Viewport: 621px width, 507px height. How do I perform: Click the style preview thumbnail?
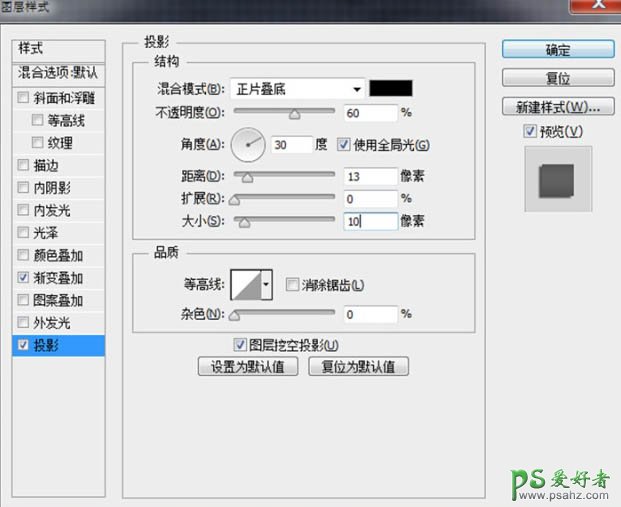(x=558, y=179)
